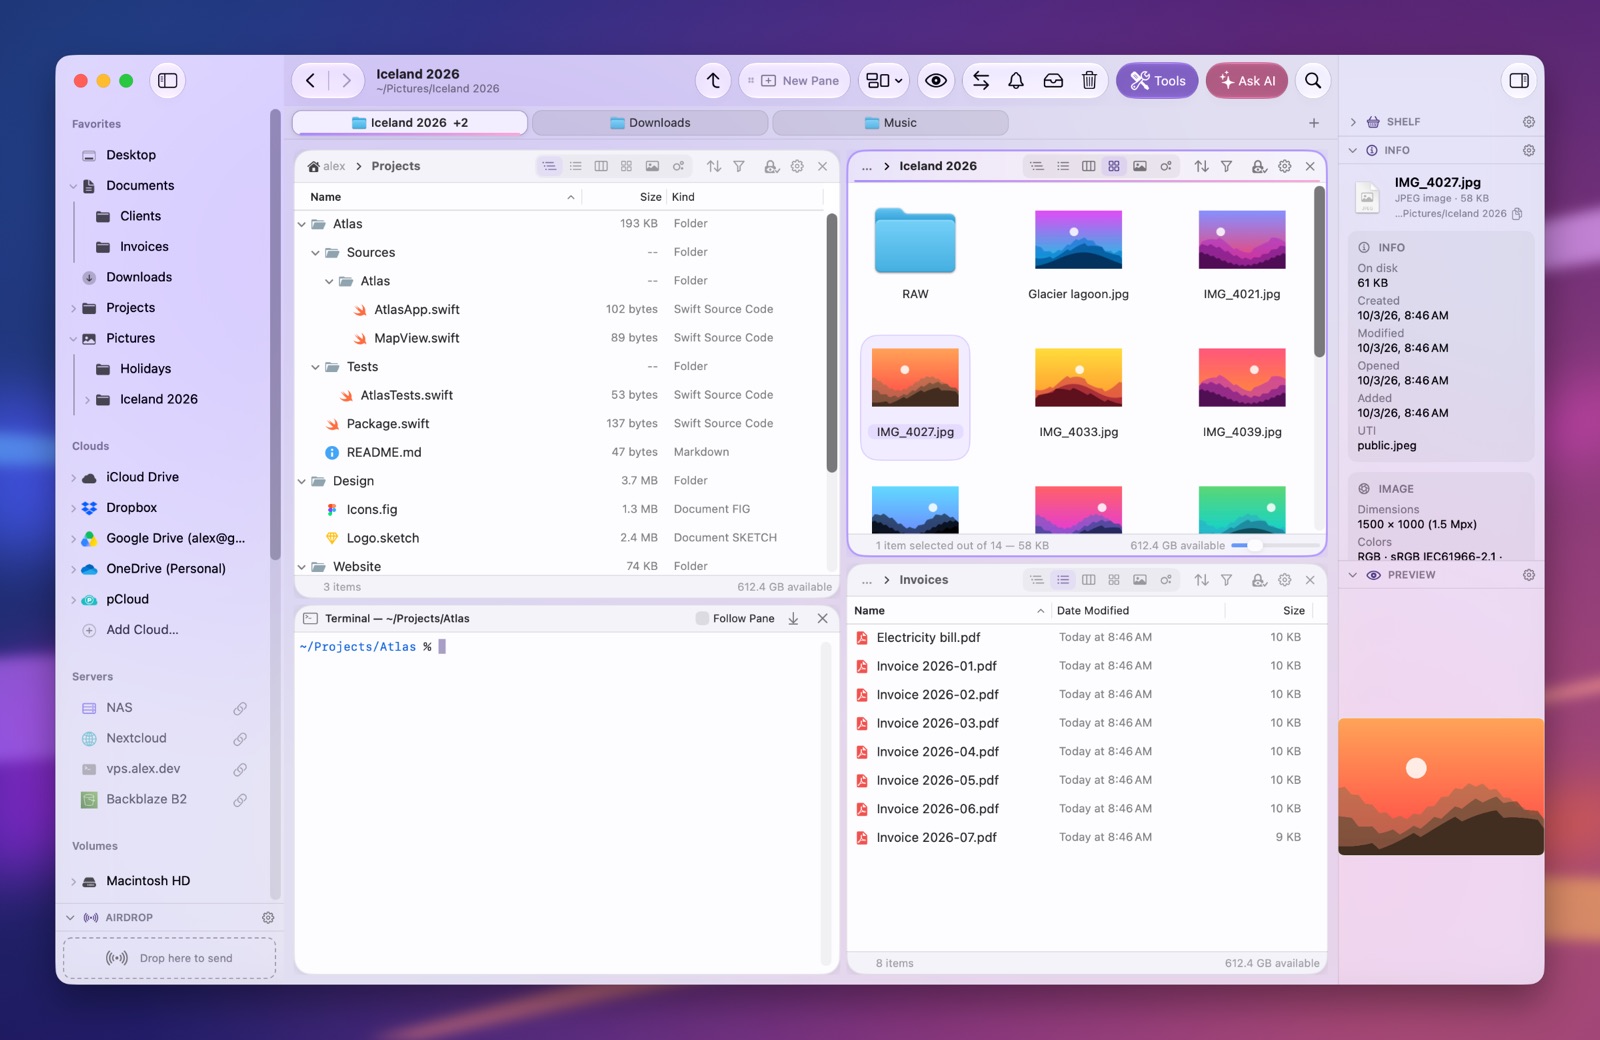Switch to the Music tab
This screenshot has height=1040, width=1600.
[890, 123]
